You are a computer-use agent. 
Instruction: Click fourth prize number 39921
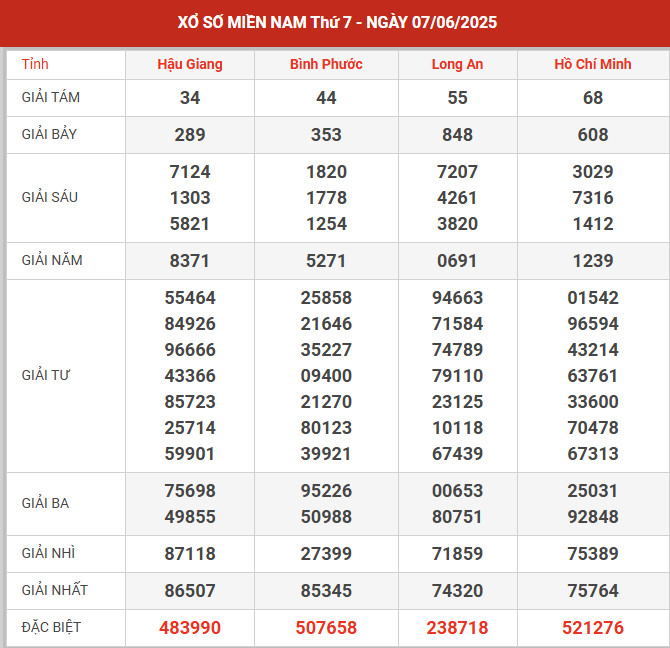(326, 454)
